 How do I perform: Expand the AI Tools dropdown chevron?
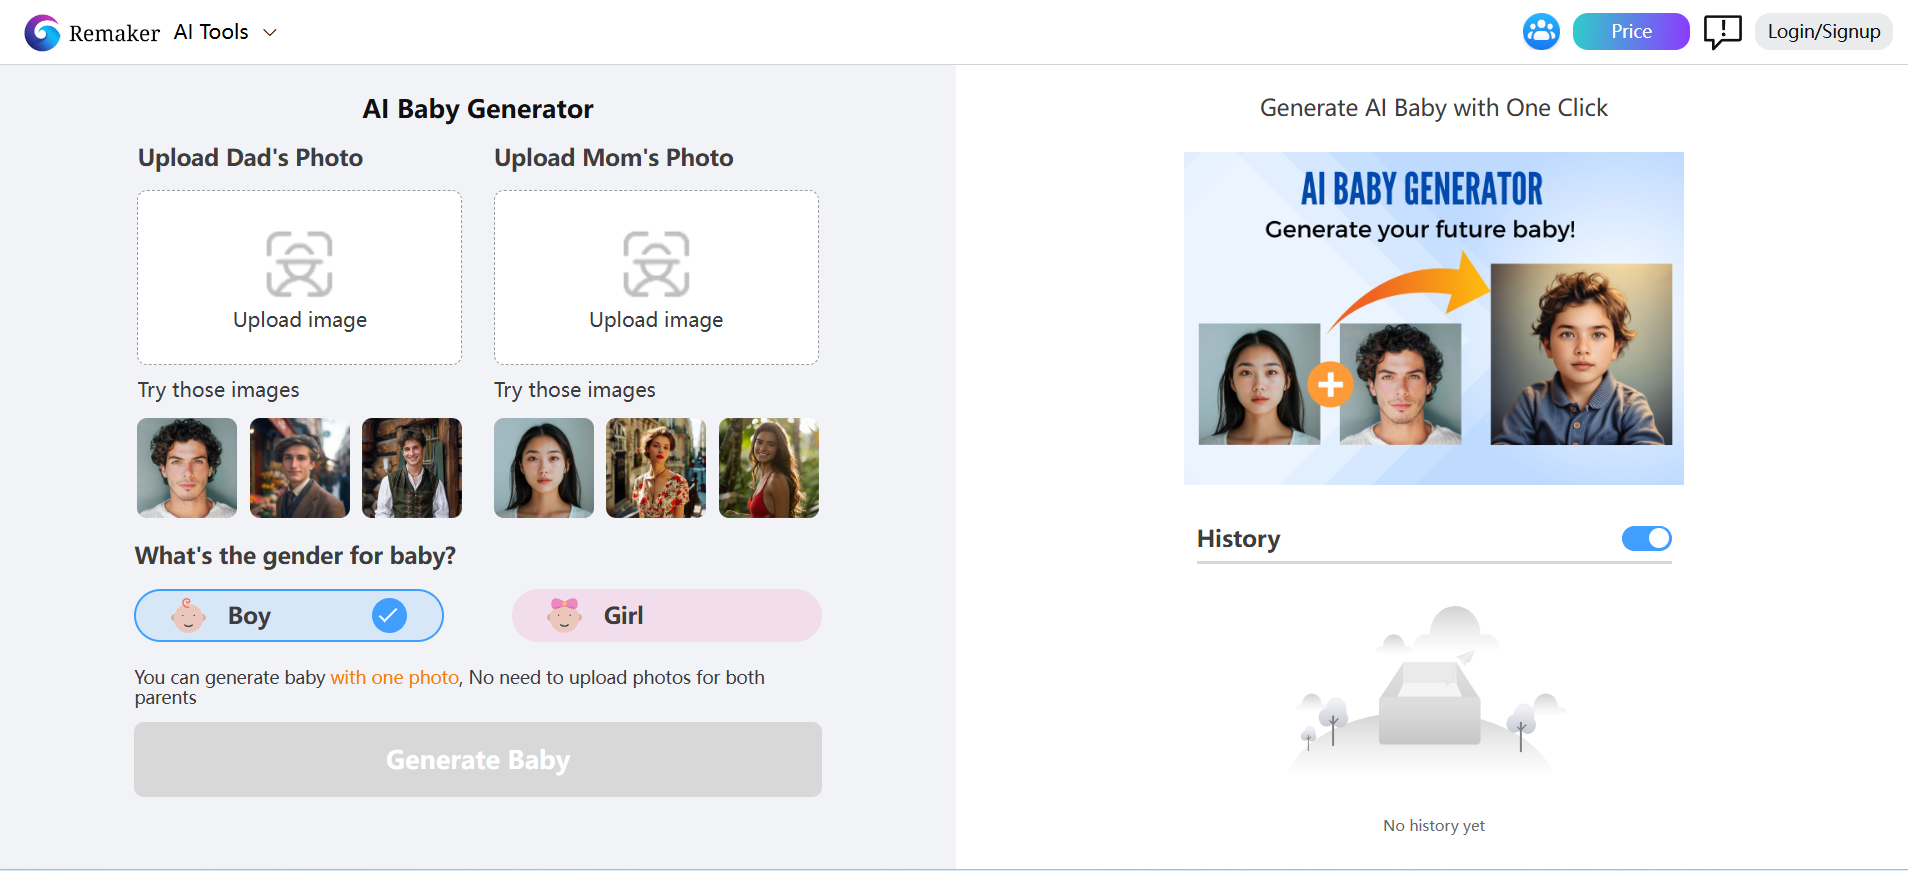pyautogui.click(x=270, y=33)
